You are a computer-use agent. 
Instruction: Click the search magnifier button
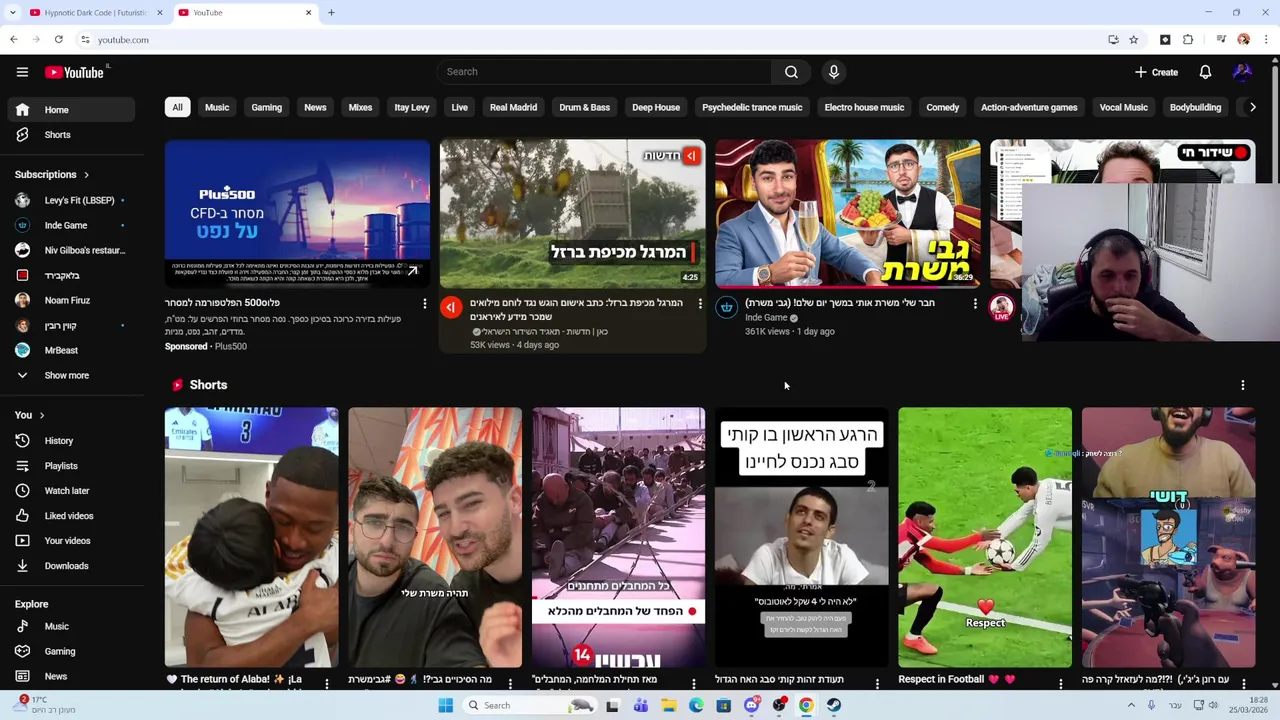click(791, 72)
